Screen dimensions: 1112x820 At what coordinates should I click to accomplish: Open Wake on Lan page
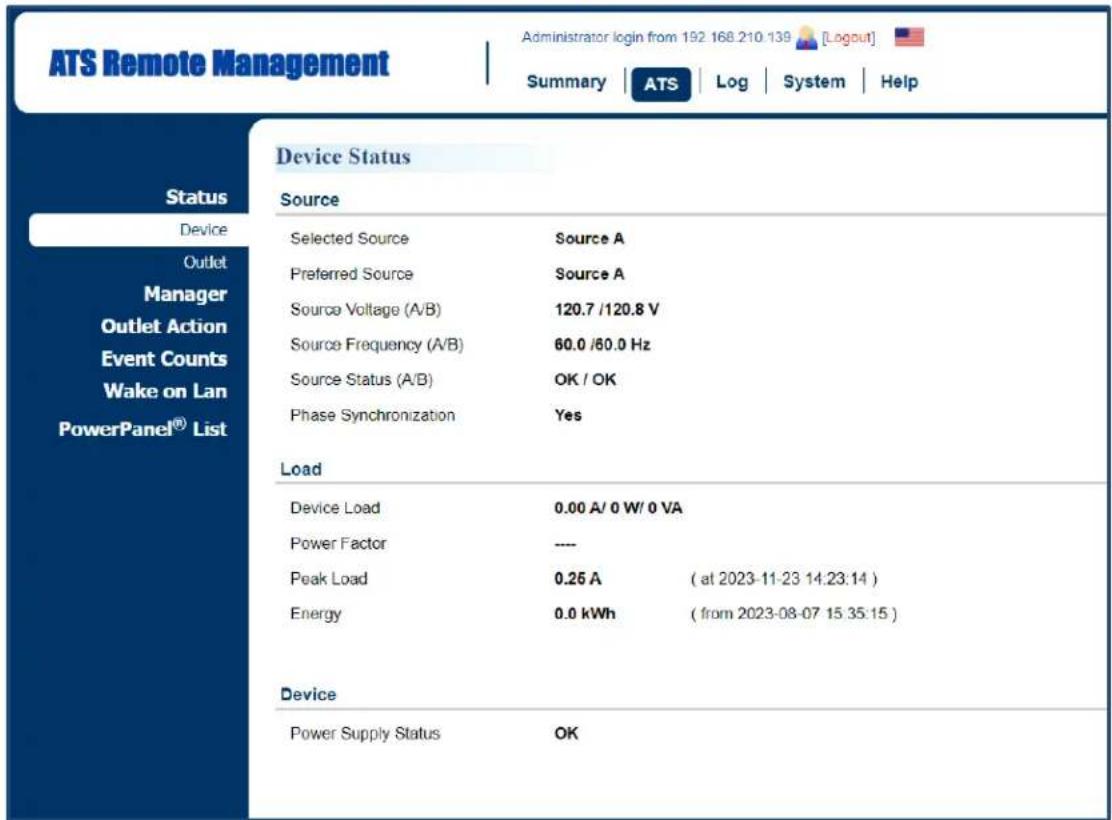[x=165, y=391]
